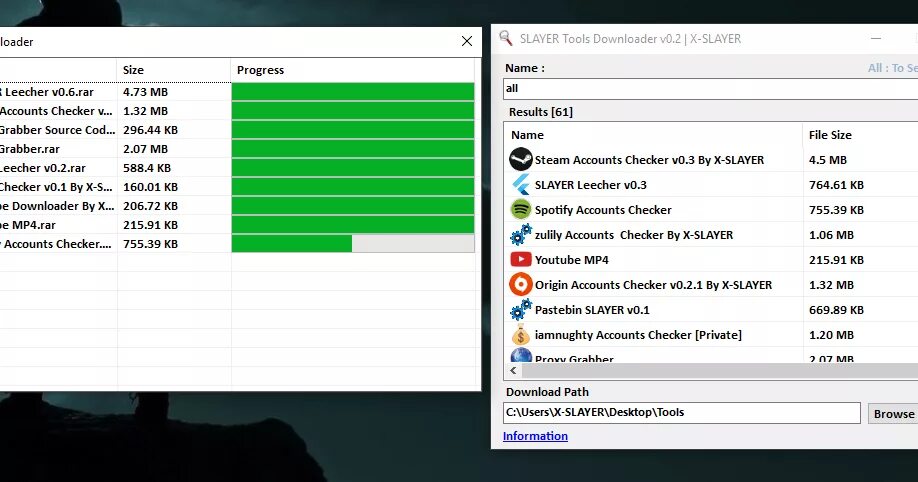Select 'Steam Accounts Checker v0.3 By X-SLAYER' row
The height and width of the screenshot is (482, 918).
tap(649, 160)
